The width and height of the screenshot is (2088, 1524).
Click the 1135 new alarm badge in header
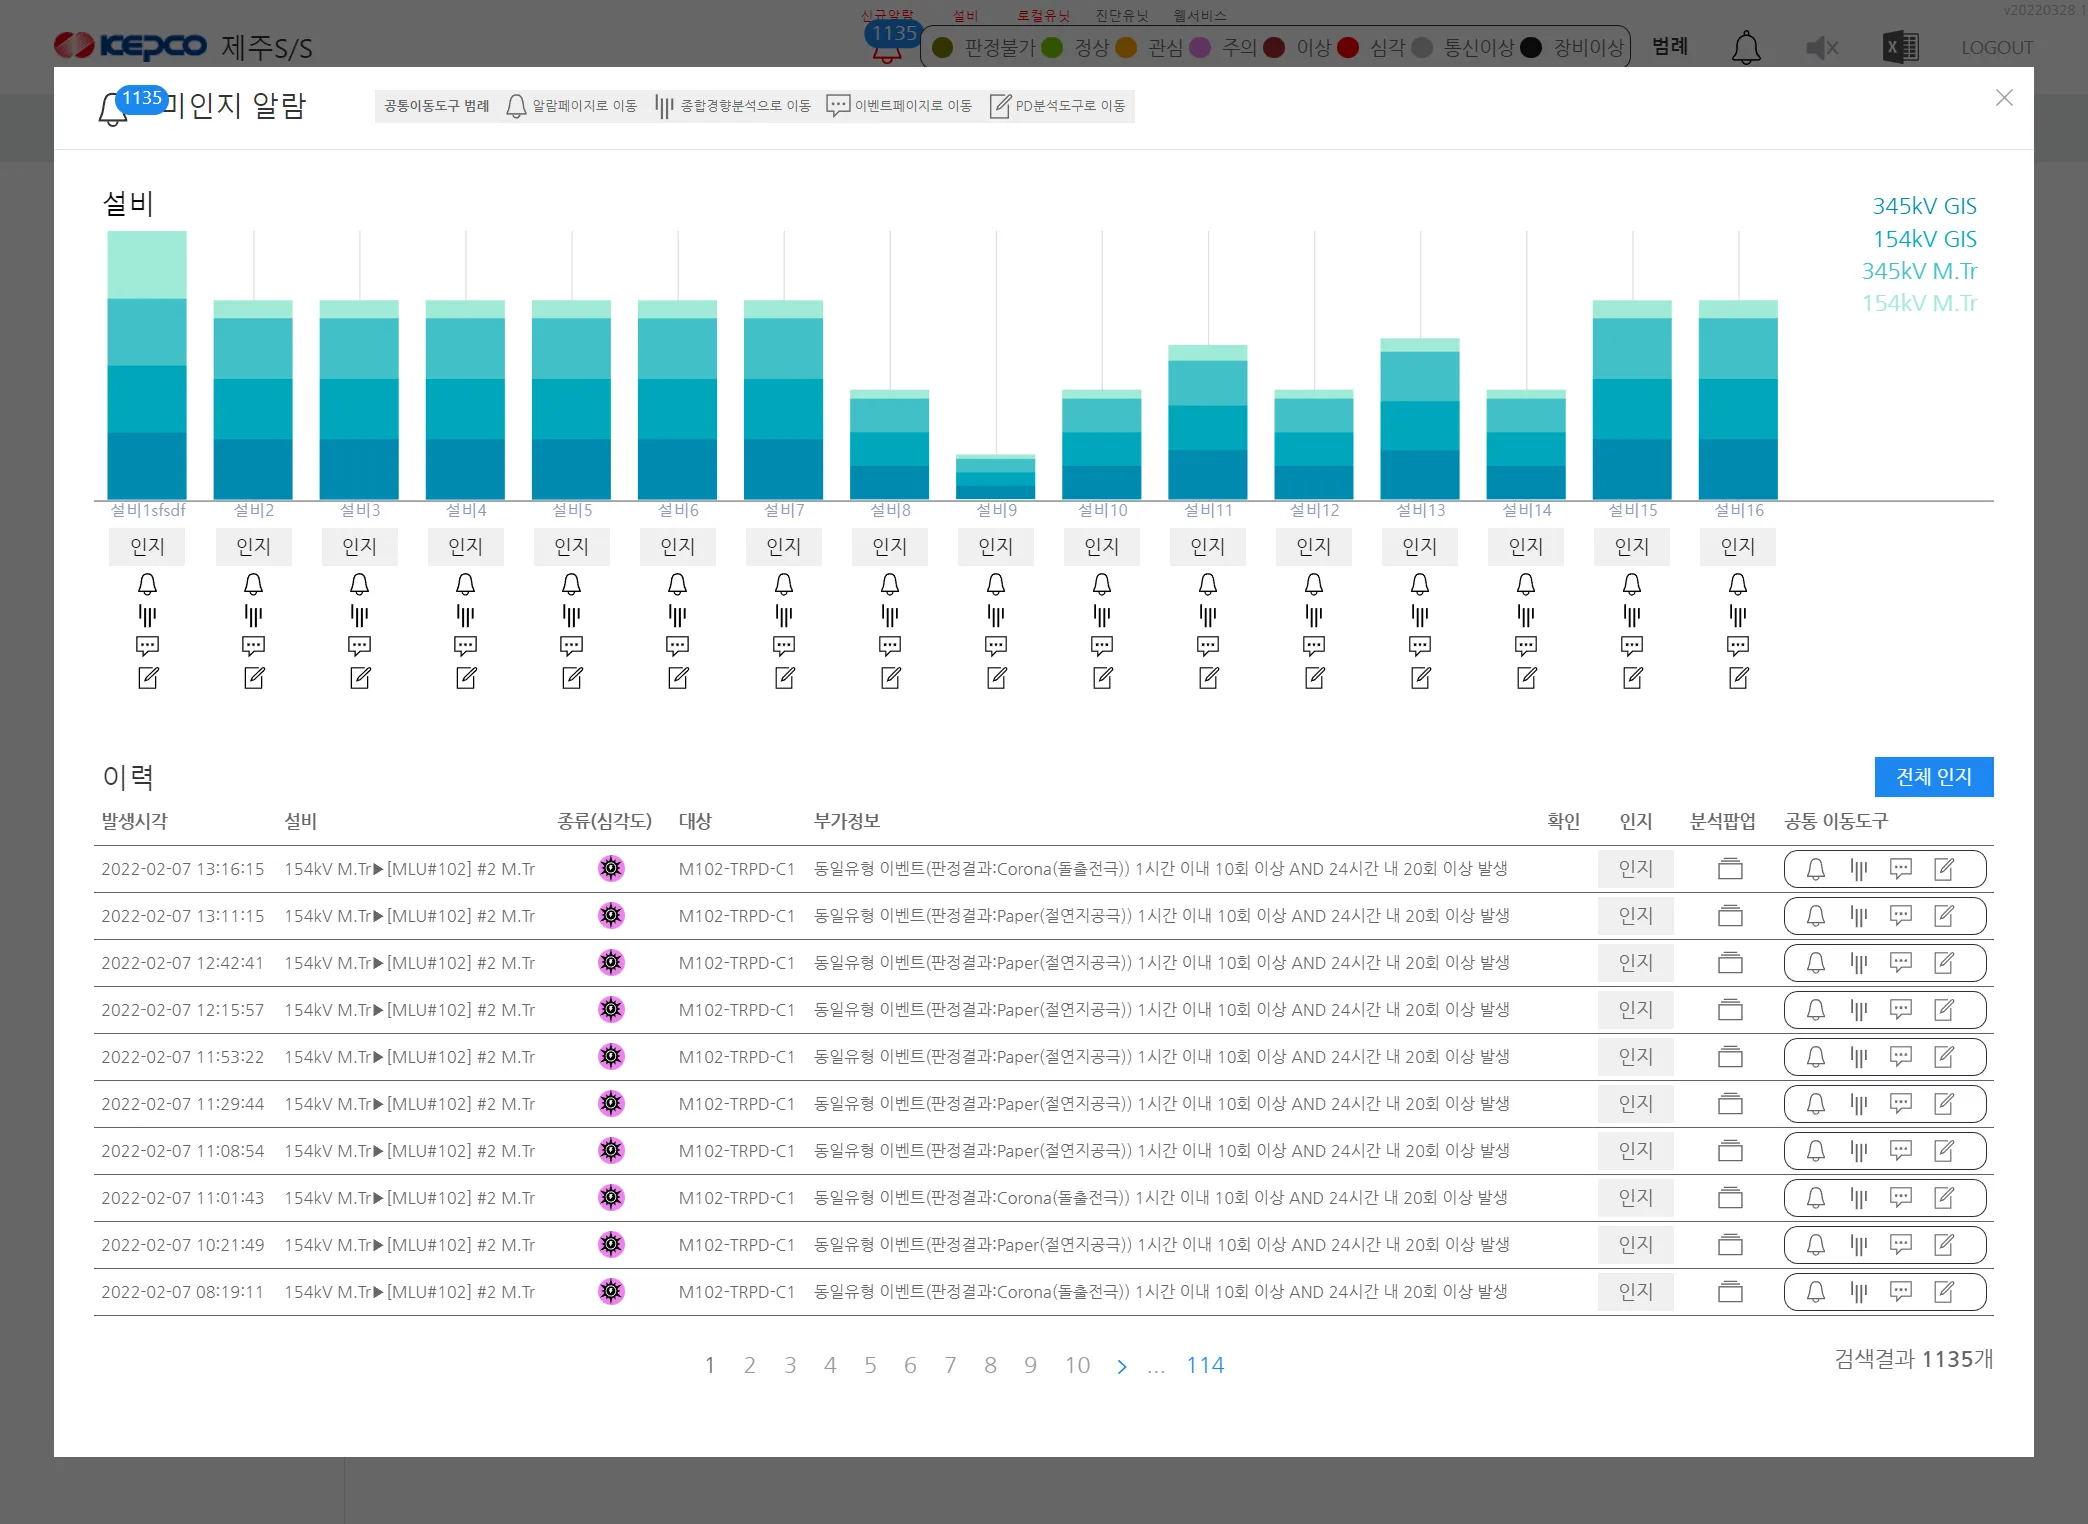tap(893, 34)
